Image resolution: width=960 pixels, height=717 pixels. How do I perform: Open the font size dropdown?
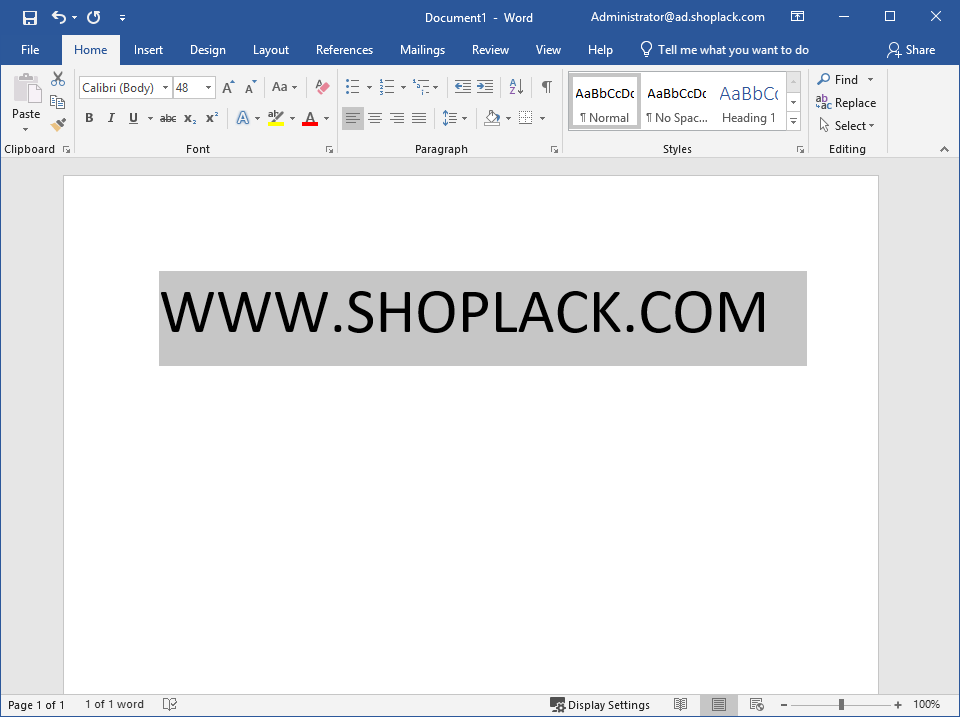tap(209, 88)
